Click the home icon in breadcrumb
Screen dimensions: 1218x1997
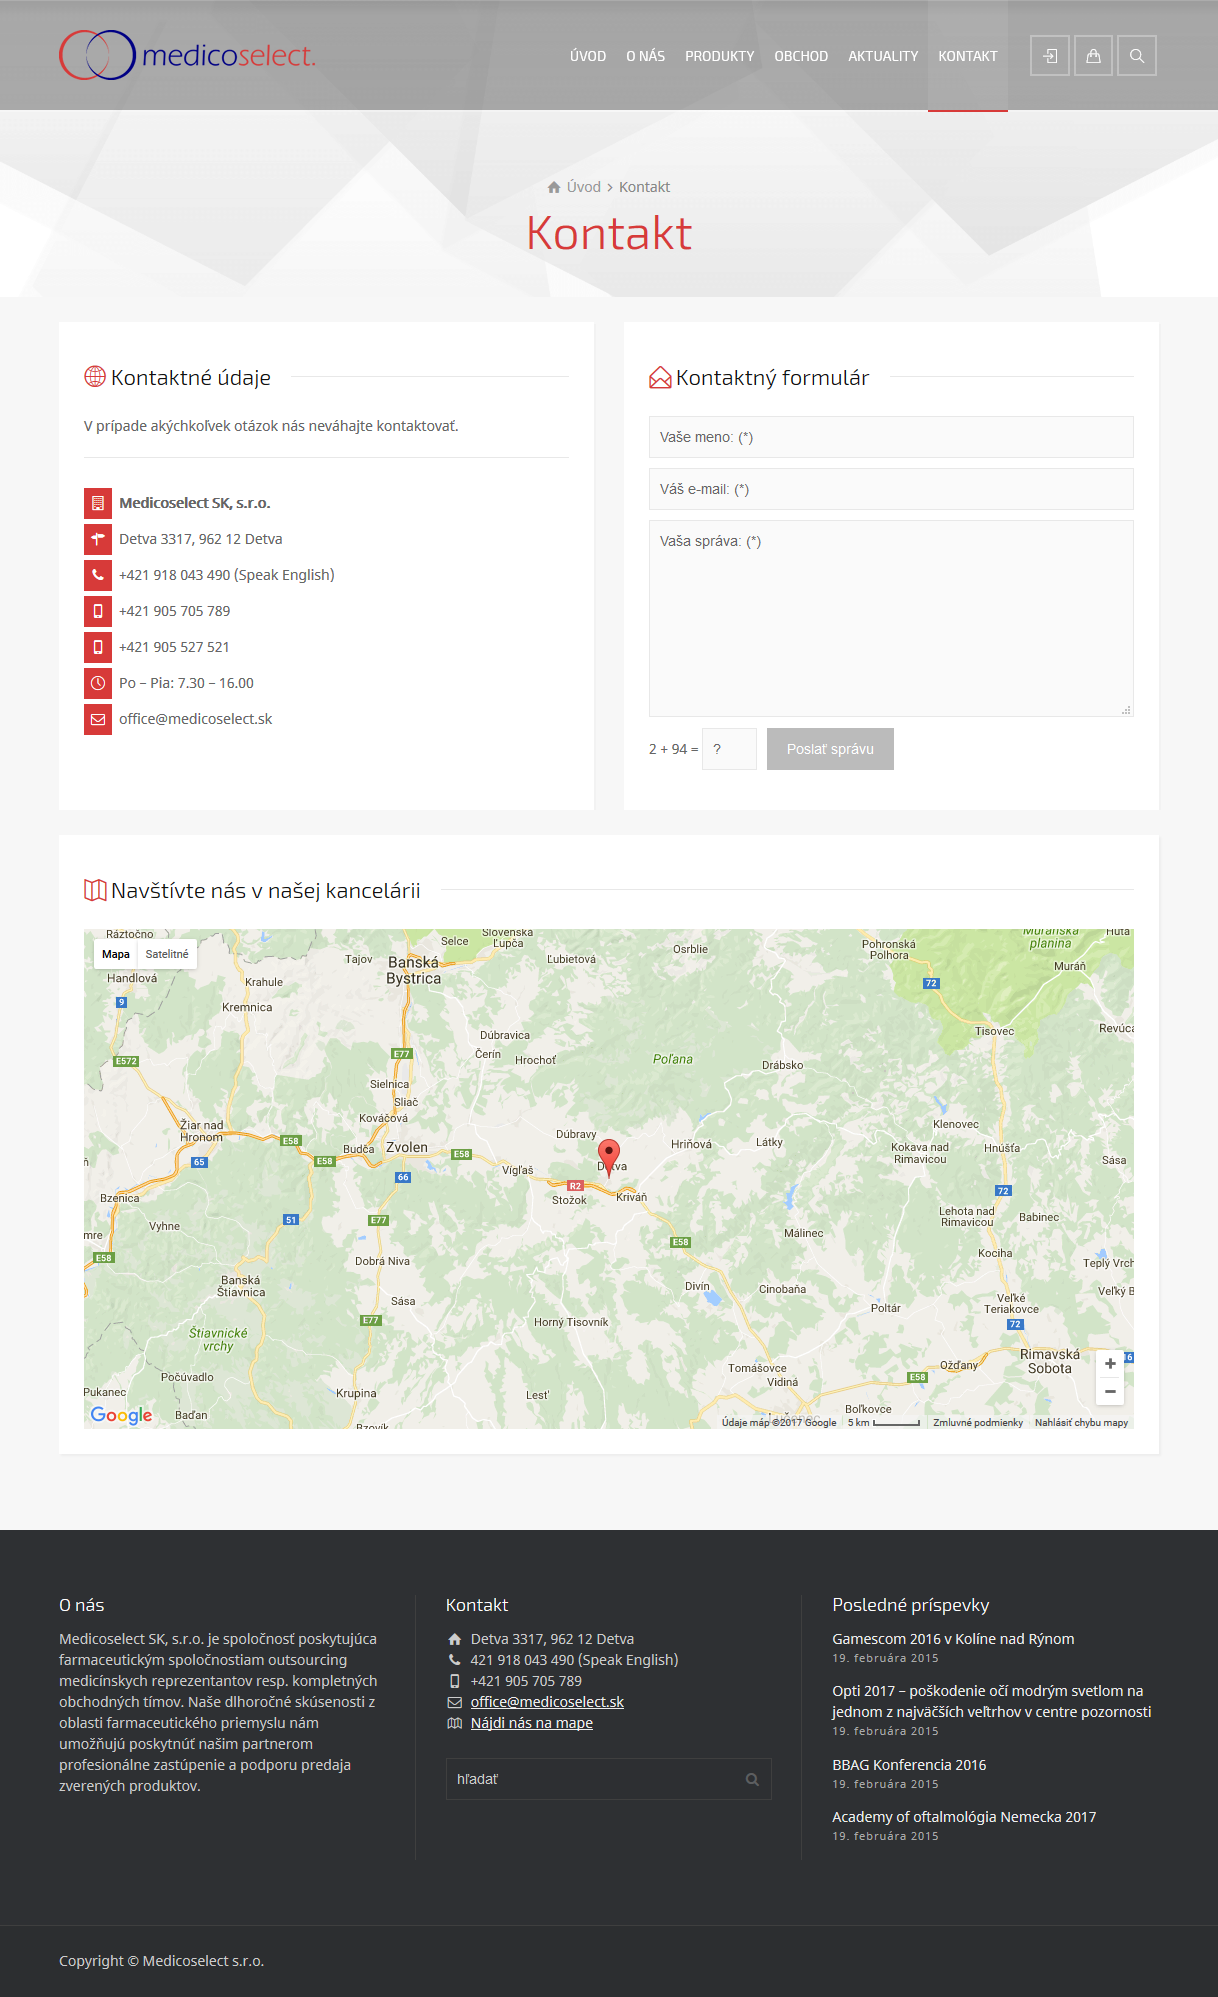coord(554,187)
